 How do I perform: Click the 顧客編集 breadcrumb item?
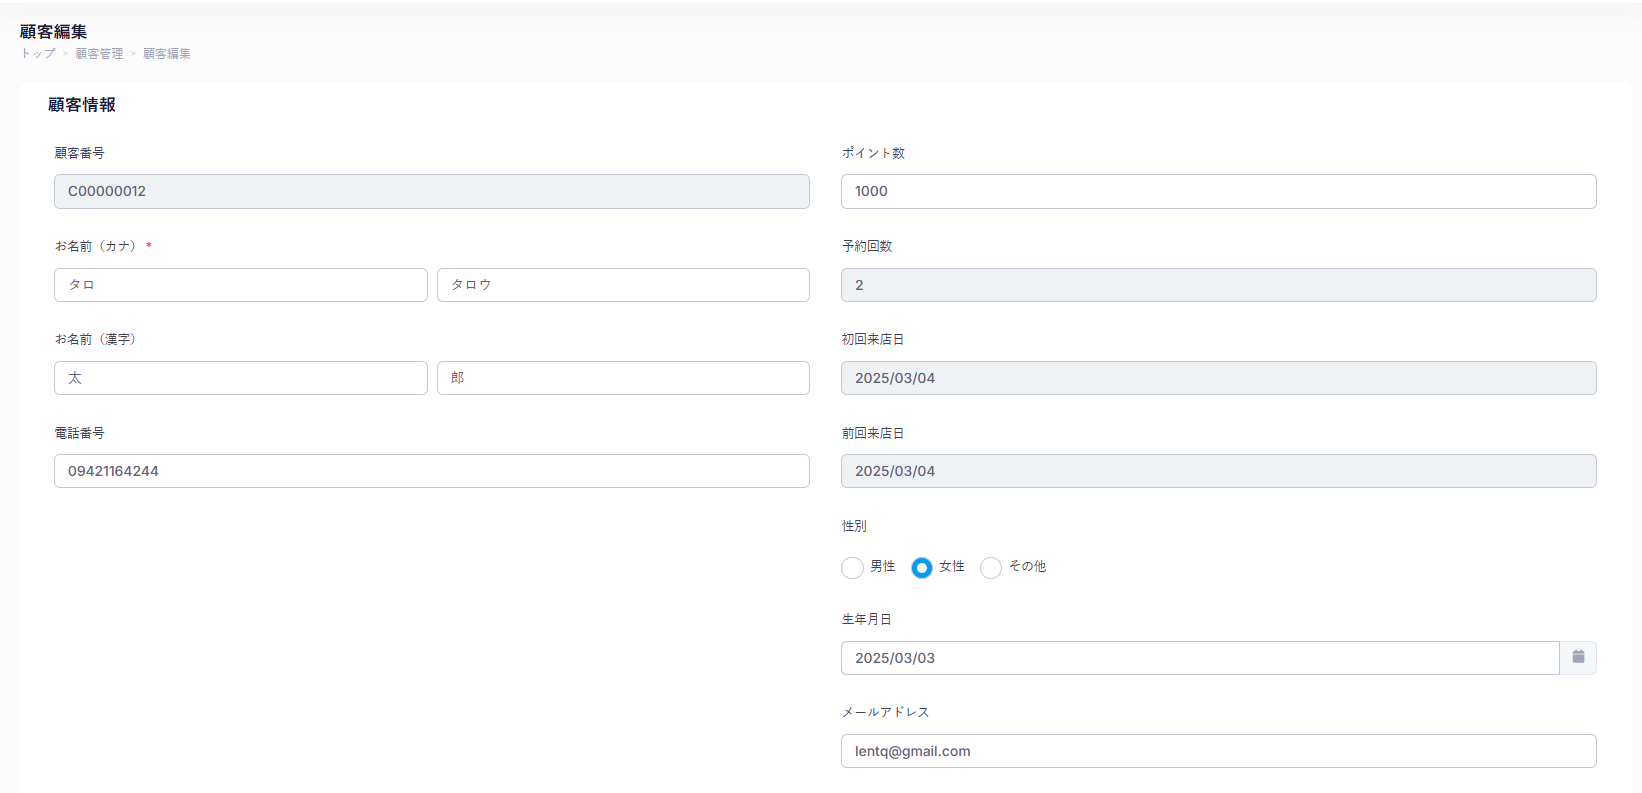[166, 54]
